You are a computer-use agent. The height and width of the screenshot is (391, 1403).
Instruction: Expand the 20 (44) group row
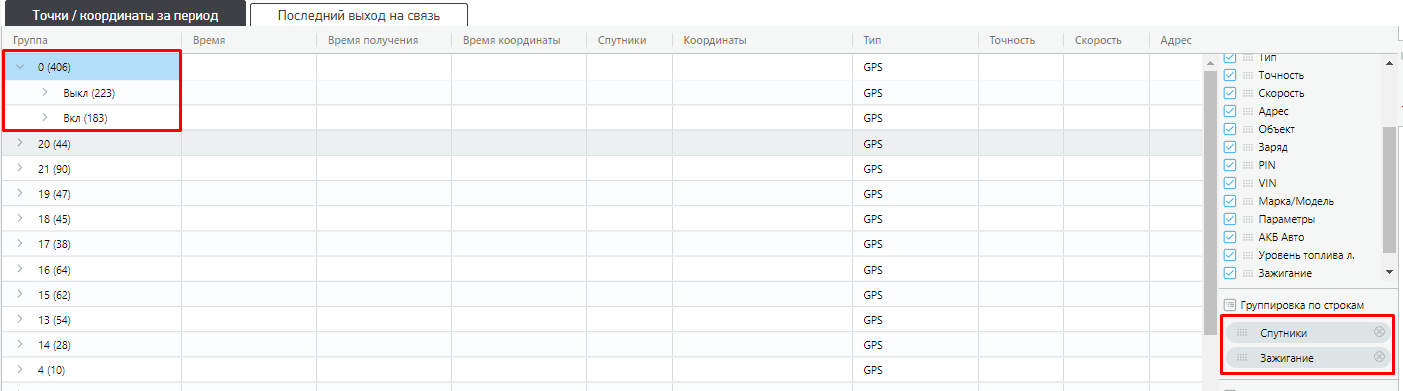20,143
